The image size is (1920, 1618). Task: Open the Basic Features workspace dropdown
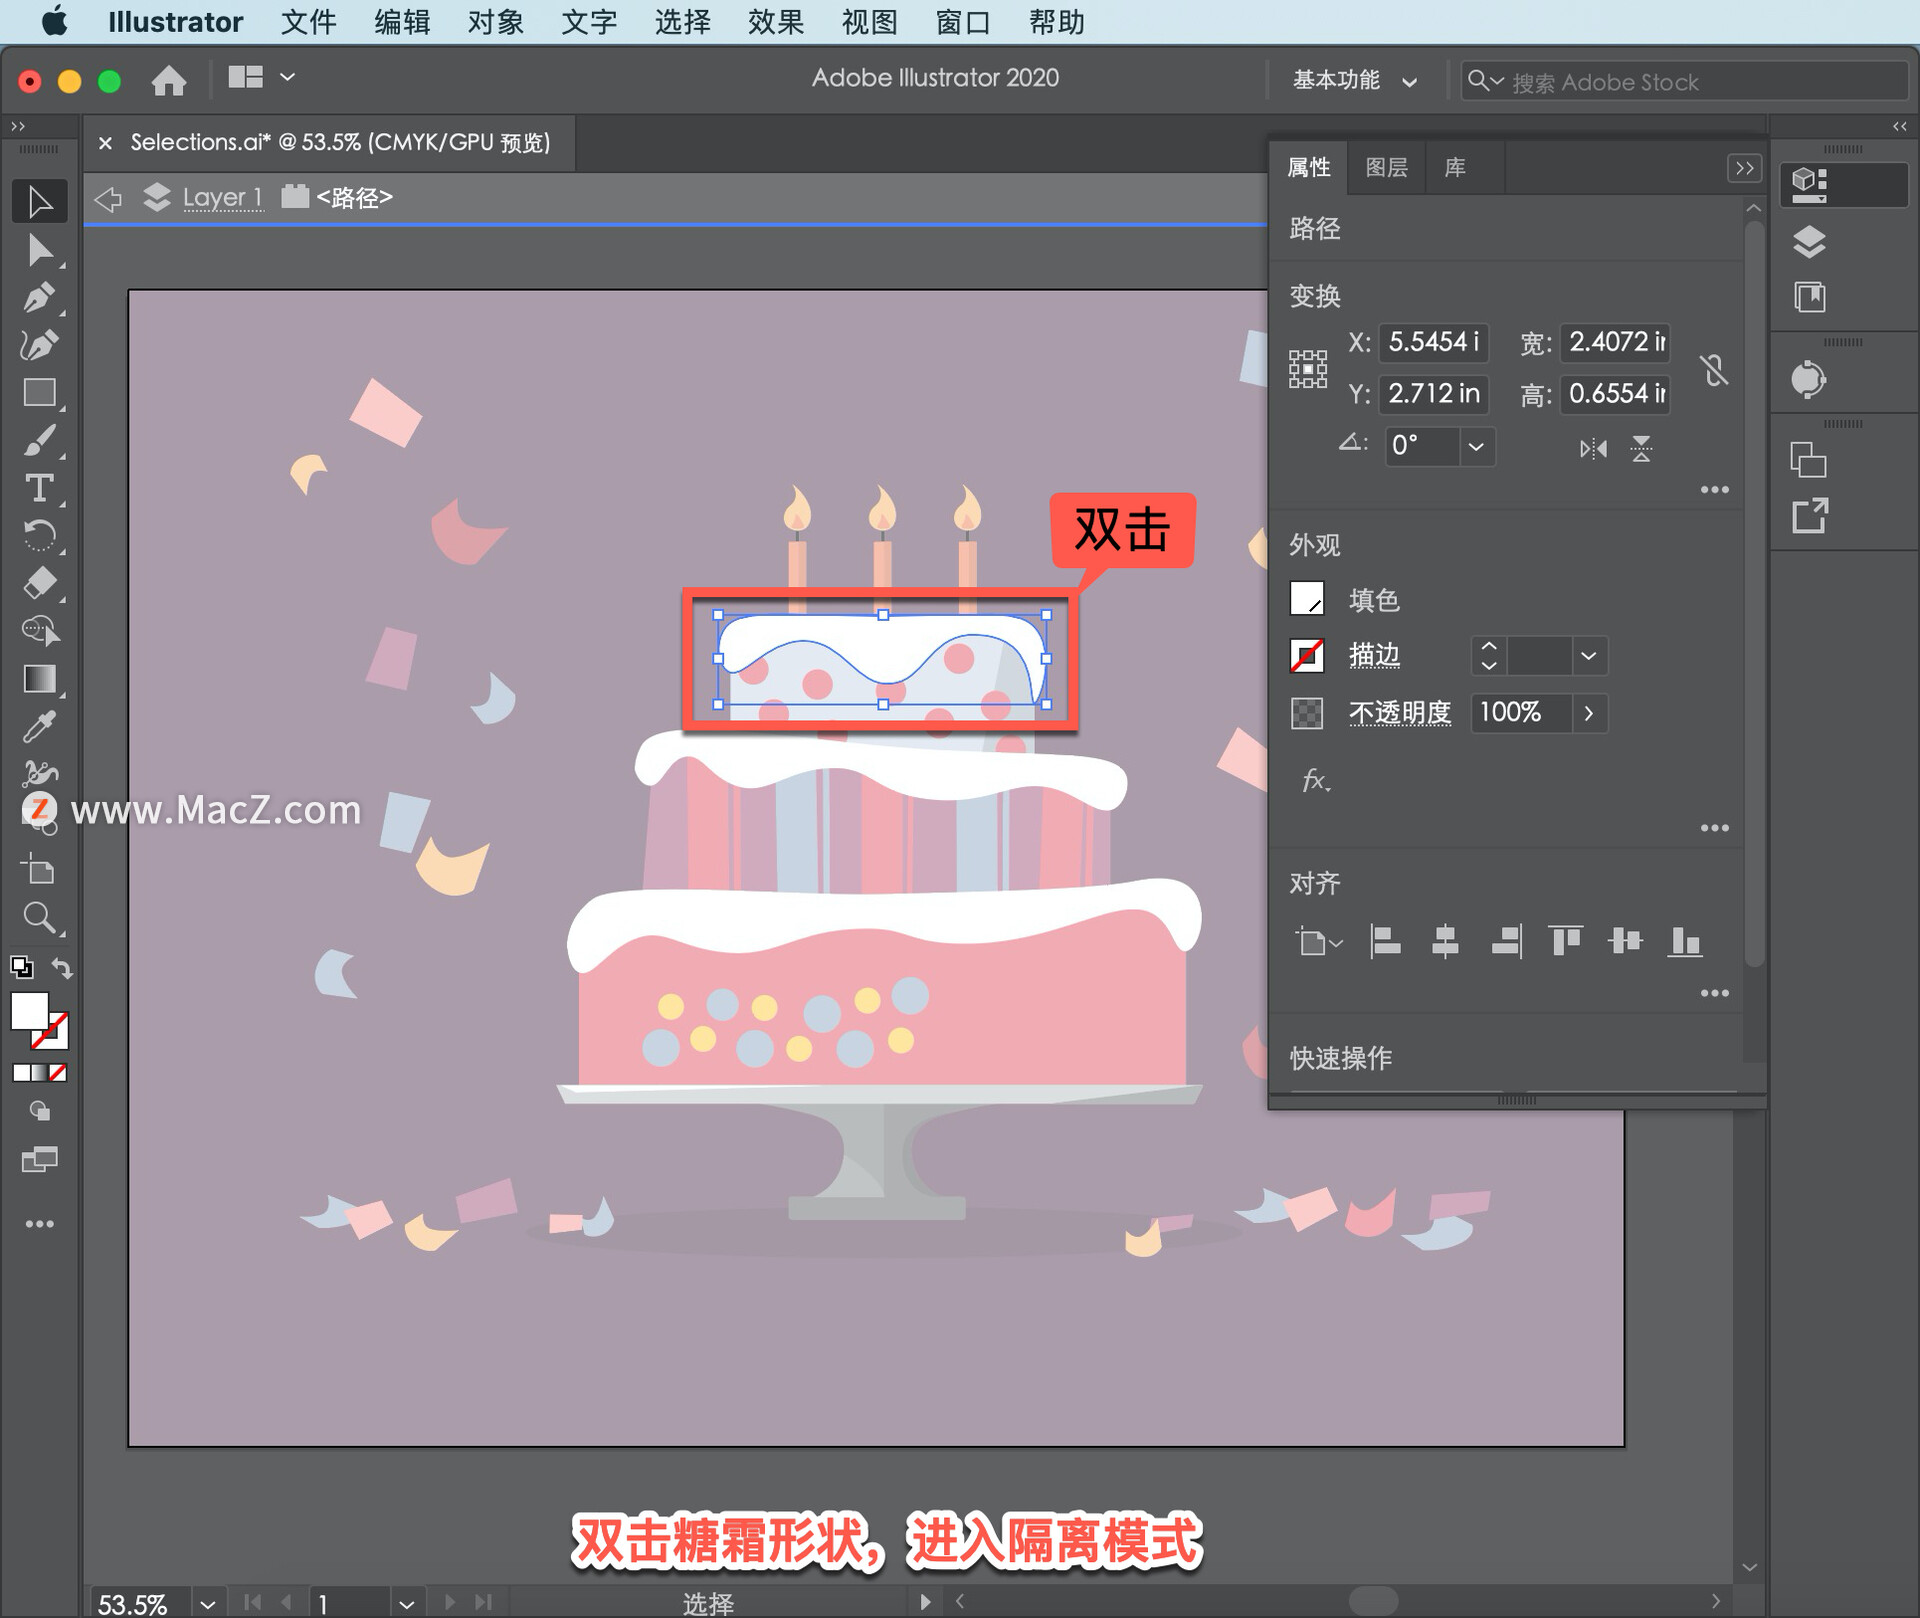point(1354,81)
